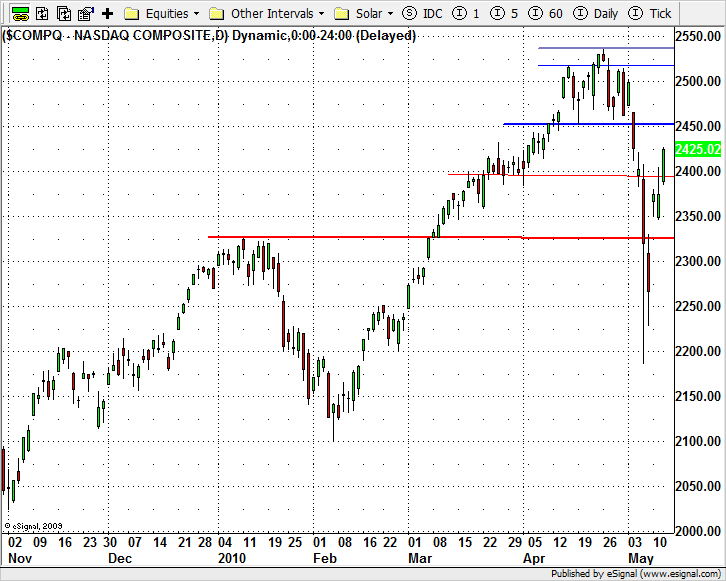
Task: Click the 04 date label above 2010
Action: pyautogui.click(x=225, y=542)
